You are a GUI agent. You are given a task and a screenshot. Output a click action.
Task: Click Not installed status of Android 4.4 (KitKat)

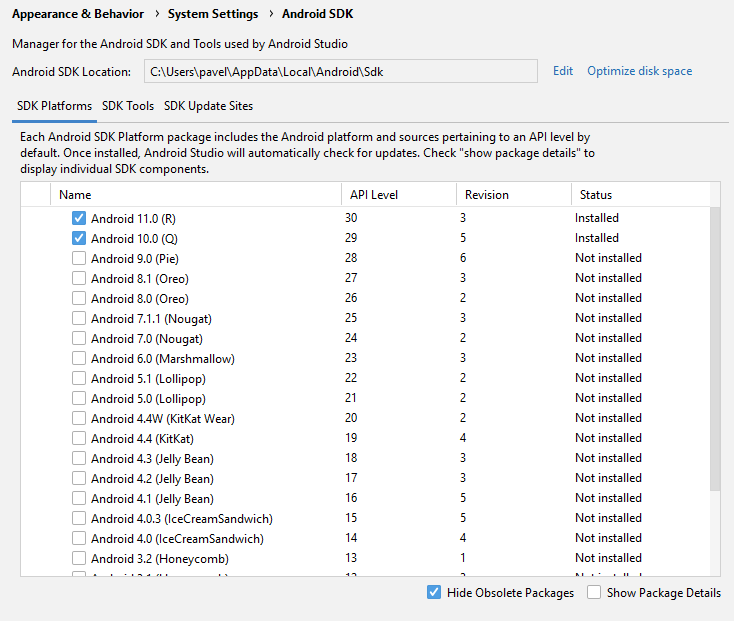pyautogui.click(x=609, y=438)
